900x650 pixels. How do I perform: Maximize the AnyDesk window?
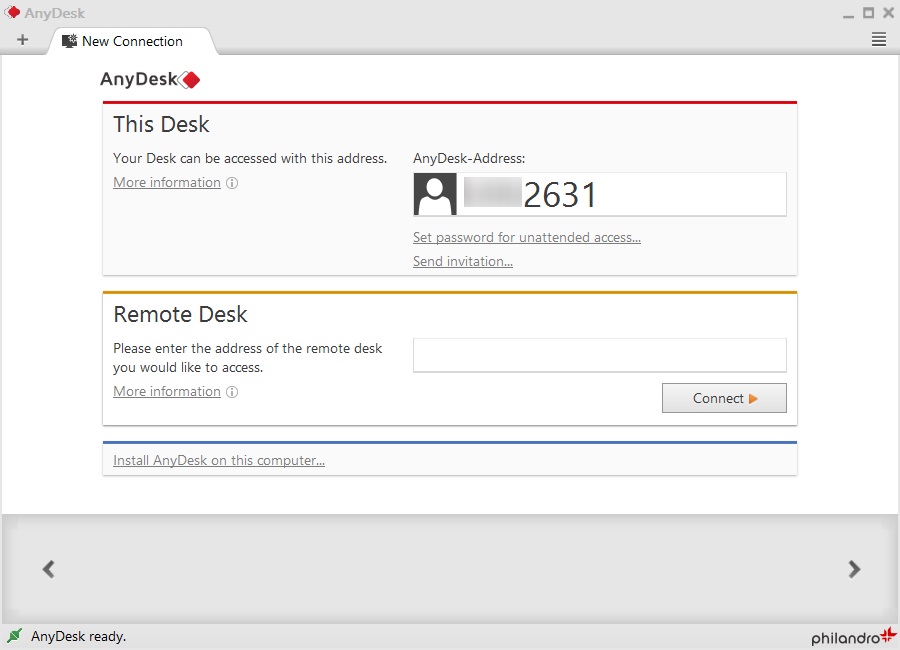click(x=868, y=13)
